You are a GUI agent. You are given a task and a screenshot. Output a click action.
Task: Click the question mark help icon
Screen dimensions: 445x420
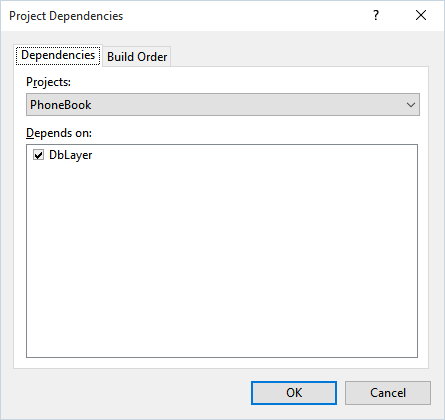376,15
